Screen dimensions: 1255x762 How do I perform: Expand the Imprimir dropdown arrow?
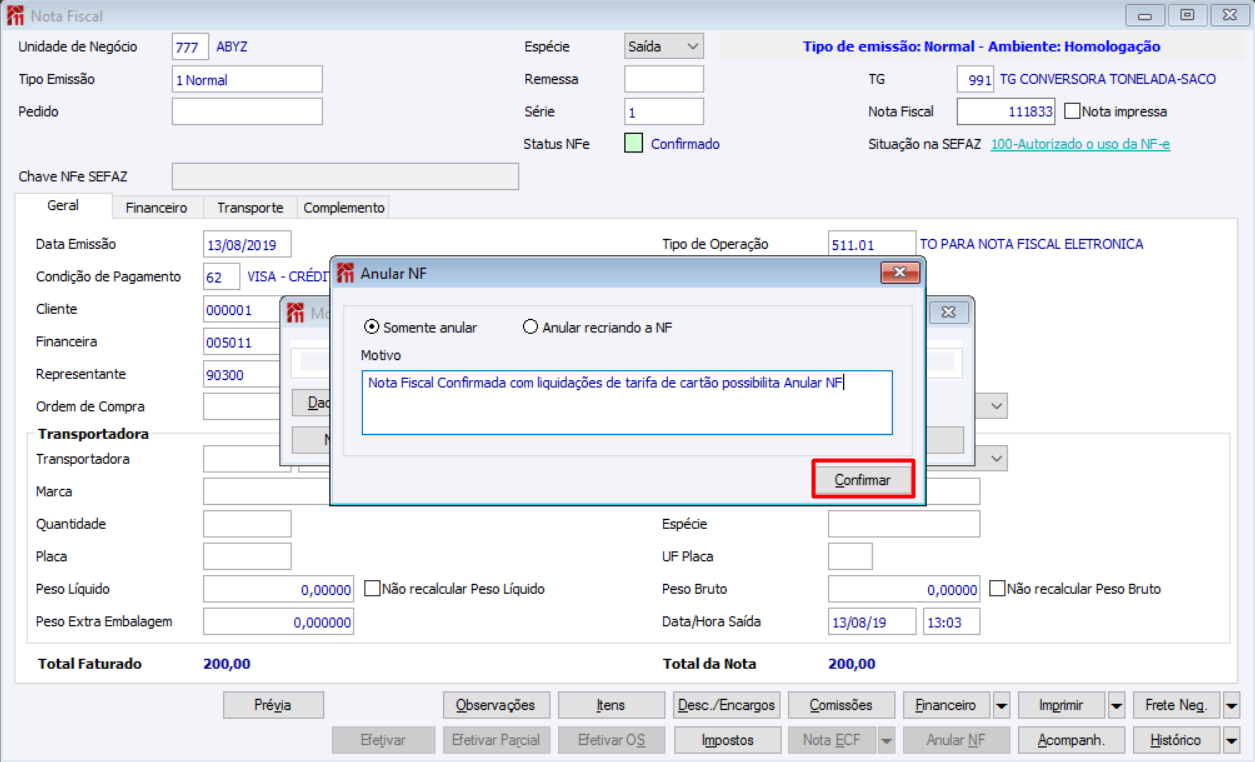pyautogui.click(x=1116, y=705)
